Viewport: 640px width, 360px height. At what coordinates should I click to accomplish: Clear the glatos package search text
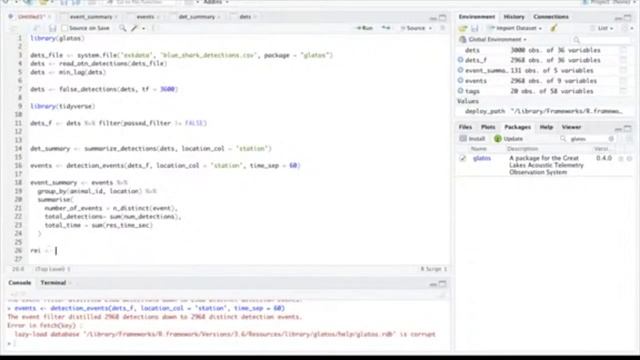pyautogui.click(x=611, y=139)
